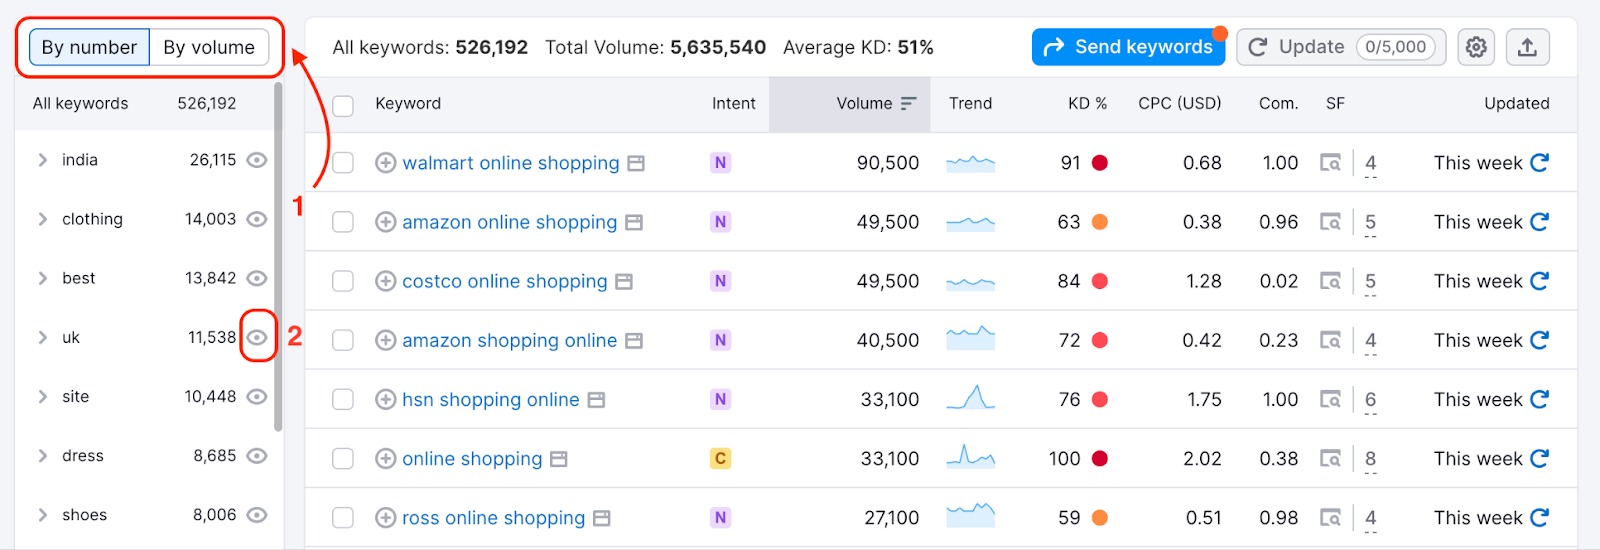This screenshot has width=1600, height=550.
Task: Open the amazon shopping online keyword link
Action: (509, 341)
